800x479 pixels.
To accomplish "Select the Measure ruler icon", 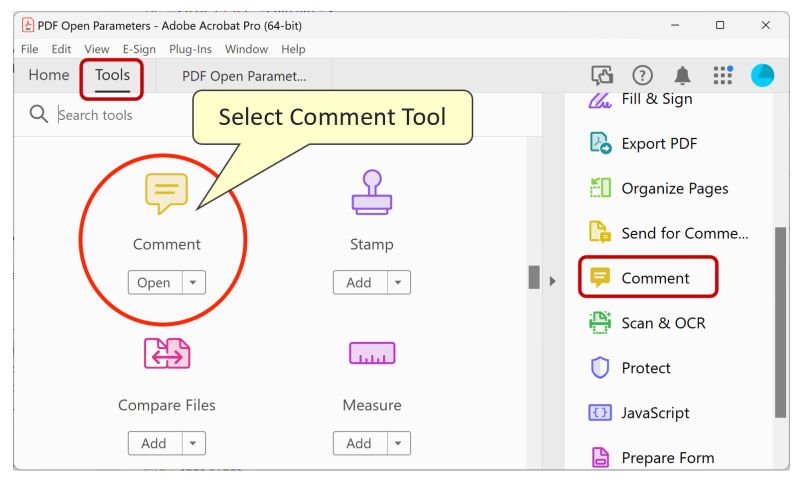I will (372, 353).
